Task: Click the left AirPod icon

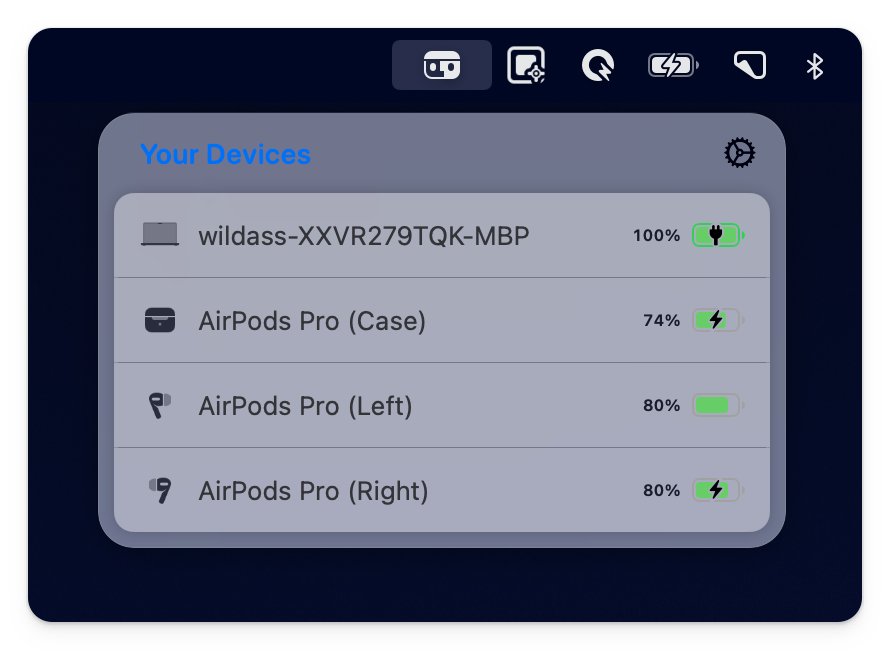Action: coord(160,405)
